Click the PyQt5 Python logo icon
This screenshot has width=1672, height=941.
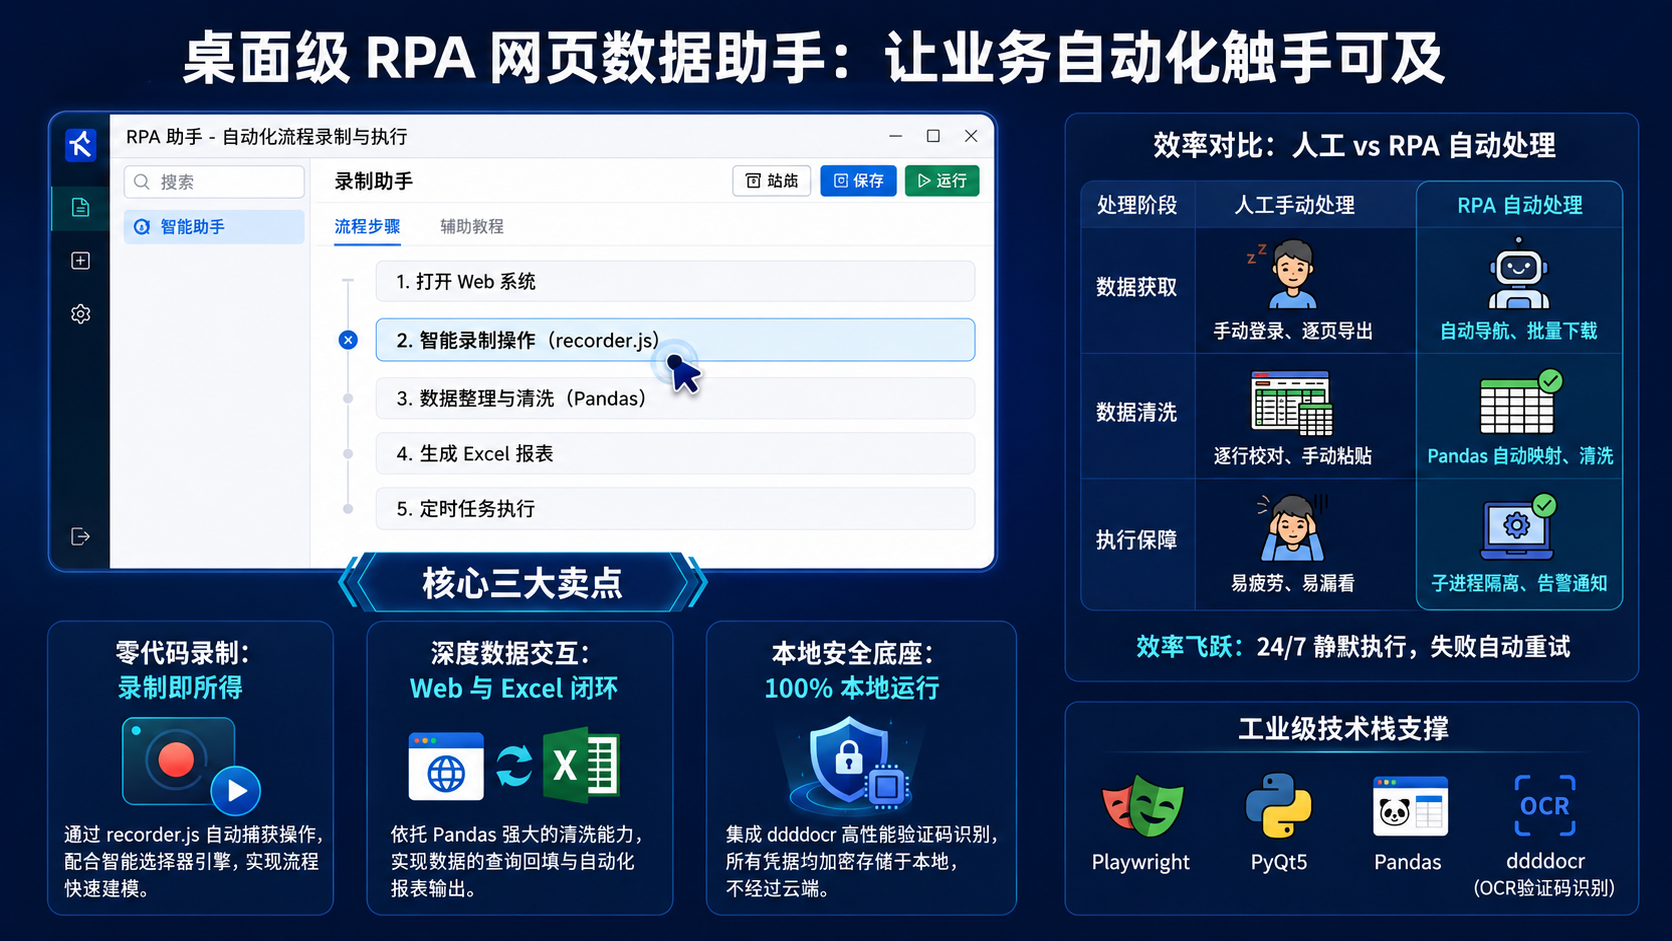(x=1279, y=806)
